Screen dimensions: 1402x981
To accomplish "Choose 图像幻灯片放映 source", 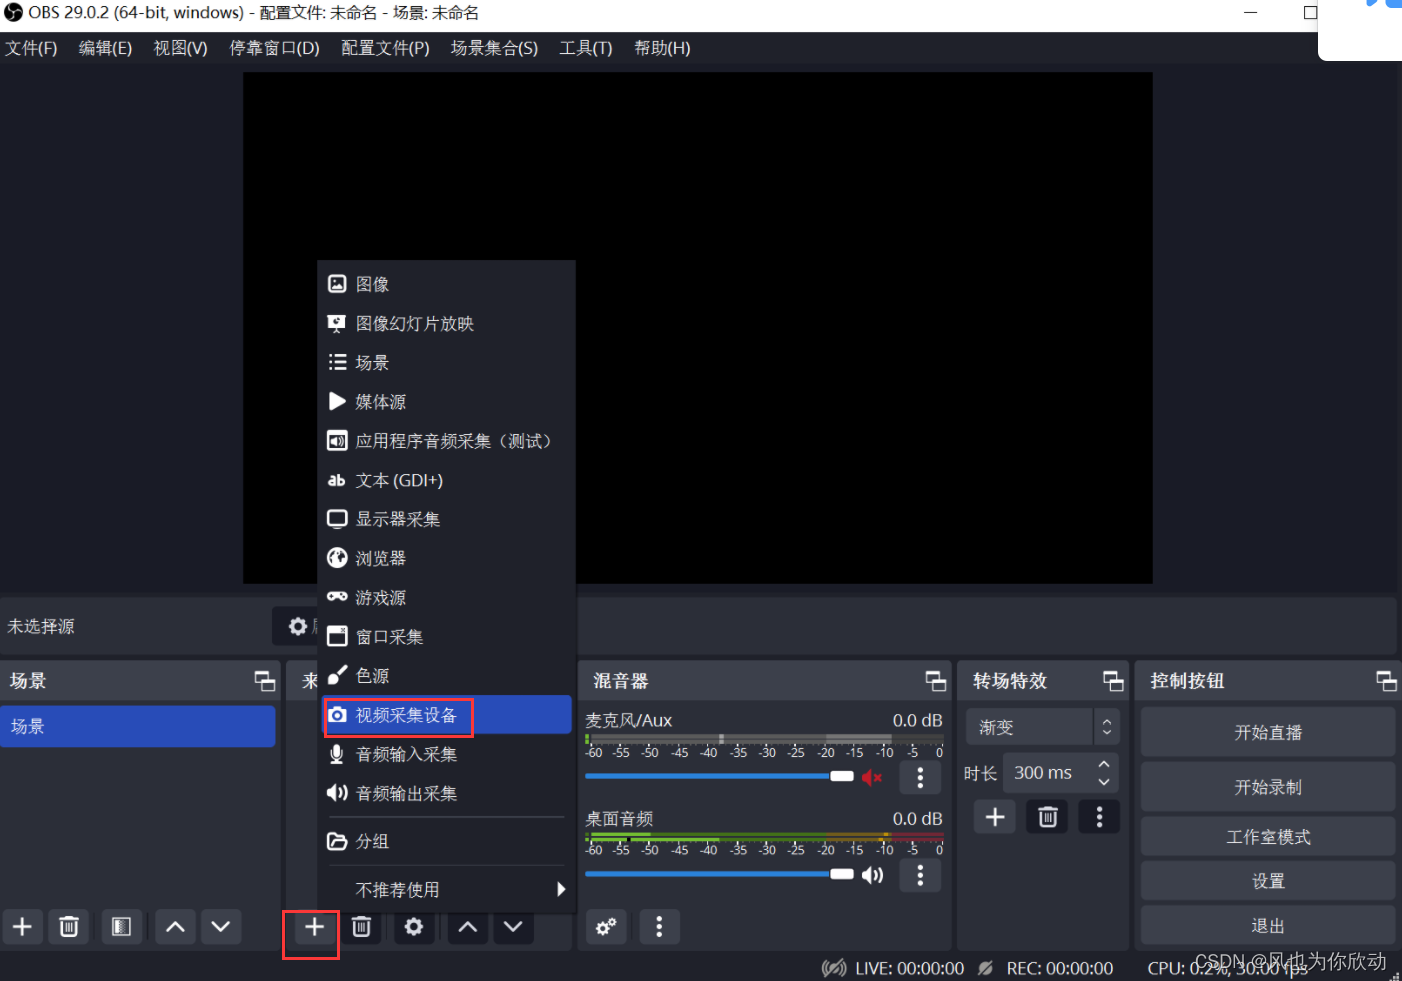I will coord(447,323).
